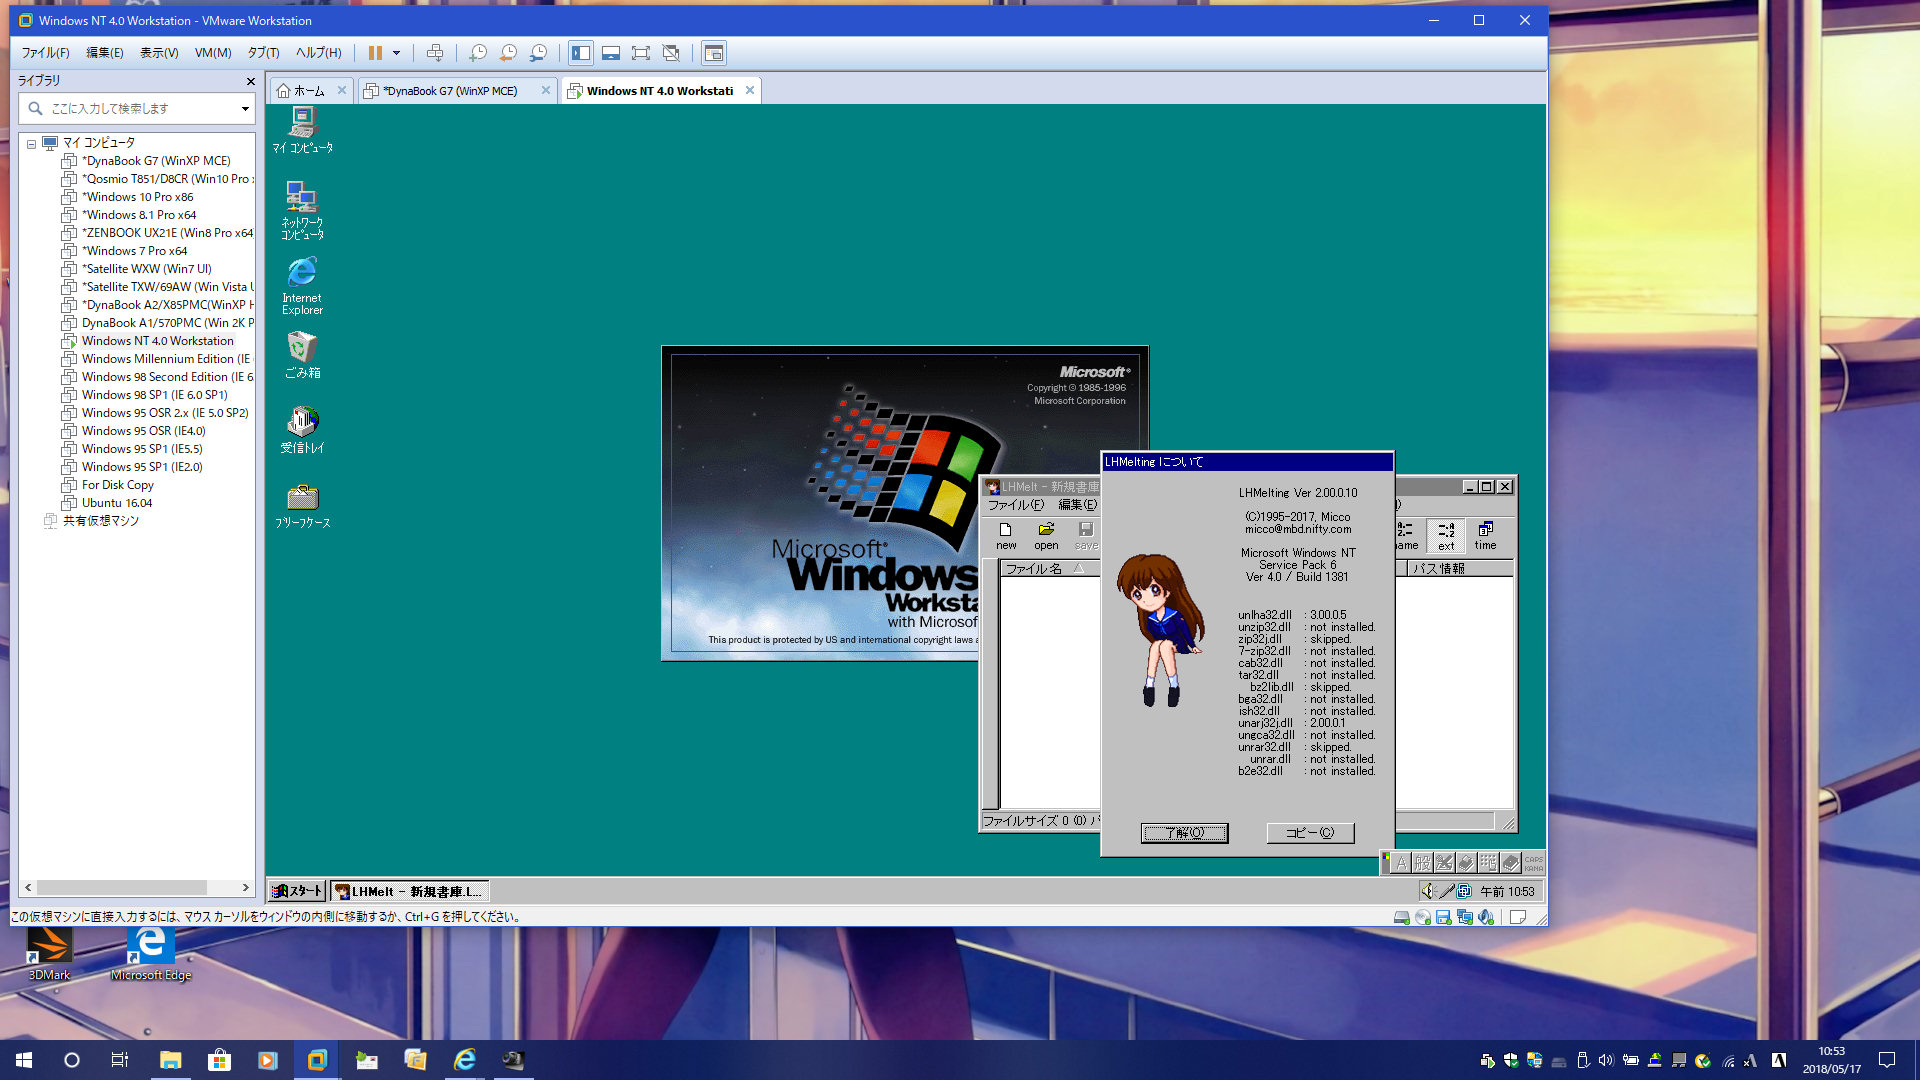Screen dimensions: 1920x1080
Task: Click the Unity mode toolbar icon
Action: pos(671,53)
